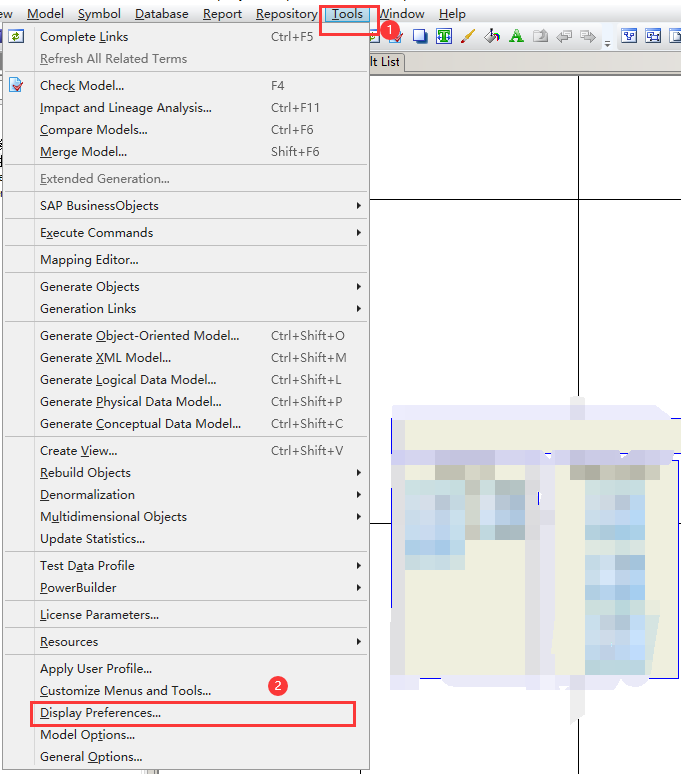The width and height of the screenshot is (681, 774).
Task: Click the shadow tool icon in toolbar
Action: 420,37
